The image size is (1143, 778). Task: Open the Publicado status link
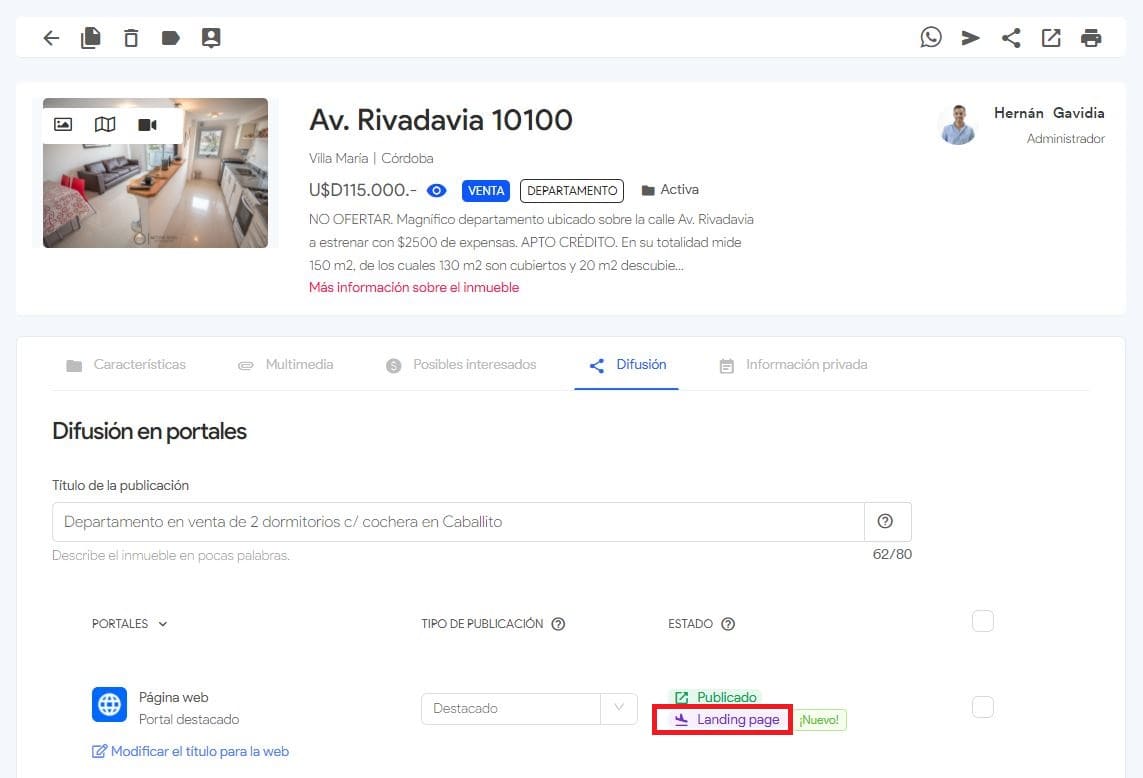pyautogui.click(x=715, y=697)
